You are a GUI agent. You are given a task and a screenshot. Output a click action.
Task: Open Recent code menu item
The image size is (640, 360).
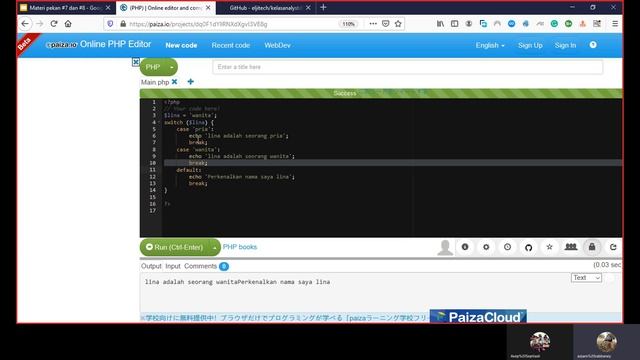point(231,45)
